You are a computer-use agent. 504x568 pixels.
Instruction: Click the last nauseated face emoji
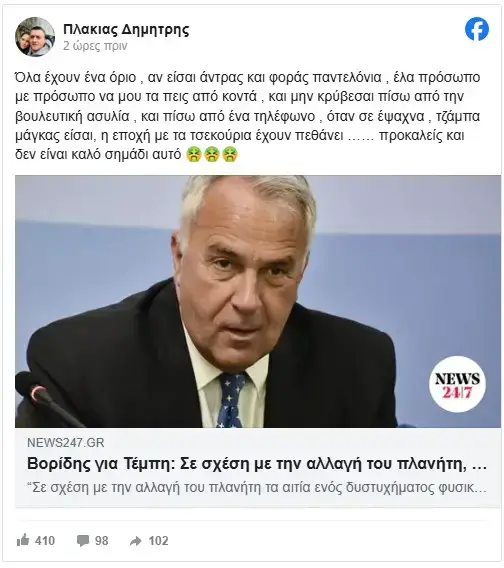[230, 154]
